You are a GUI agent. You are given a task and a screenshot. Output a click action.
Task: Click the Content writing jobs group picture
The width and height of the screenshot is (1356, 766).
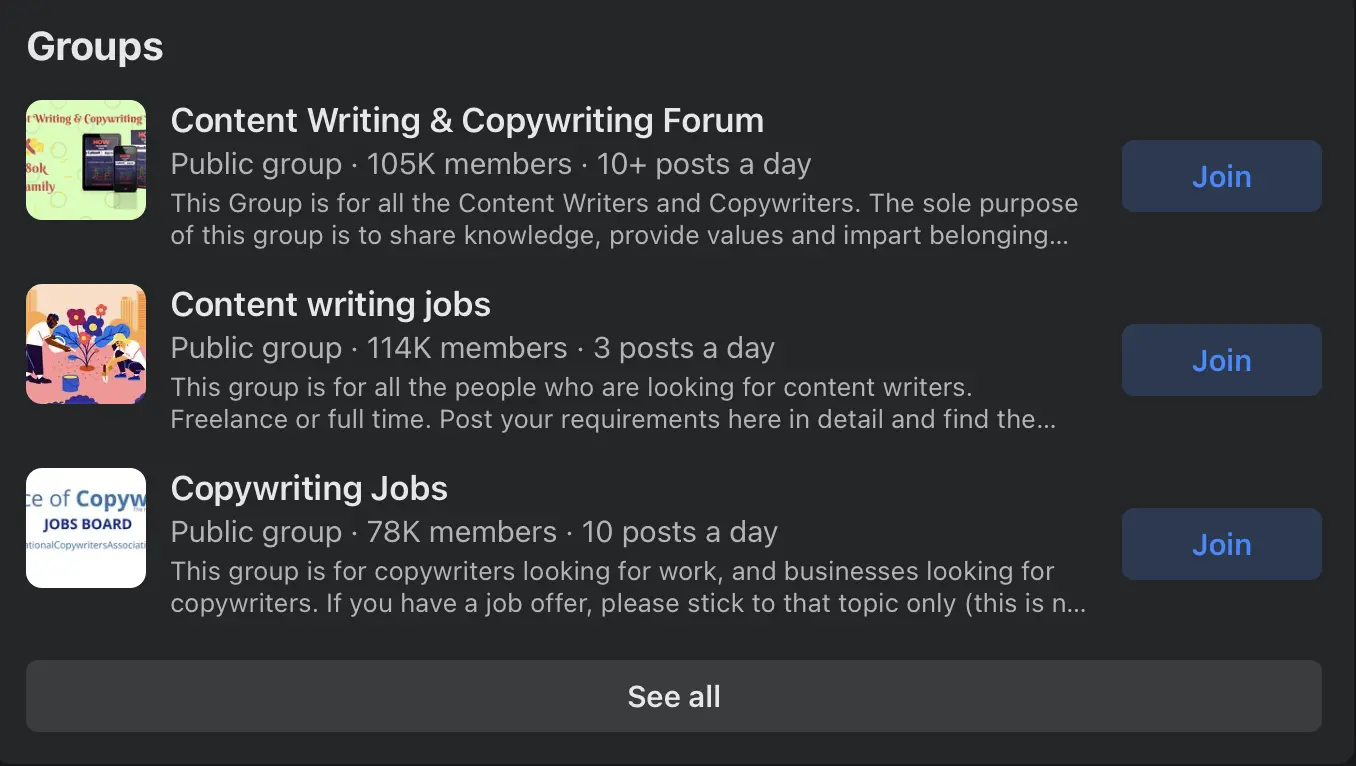coord(86,344)
